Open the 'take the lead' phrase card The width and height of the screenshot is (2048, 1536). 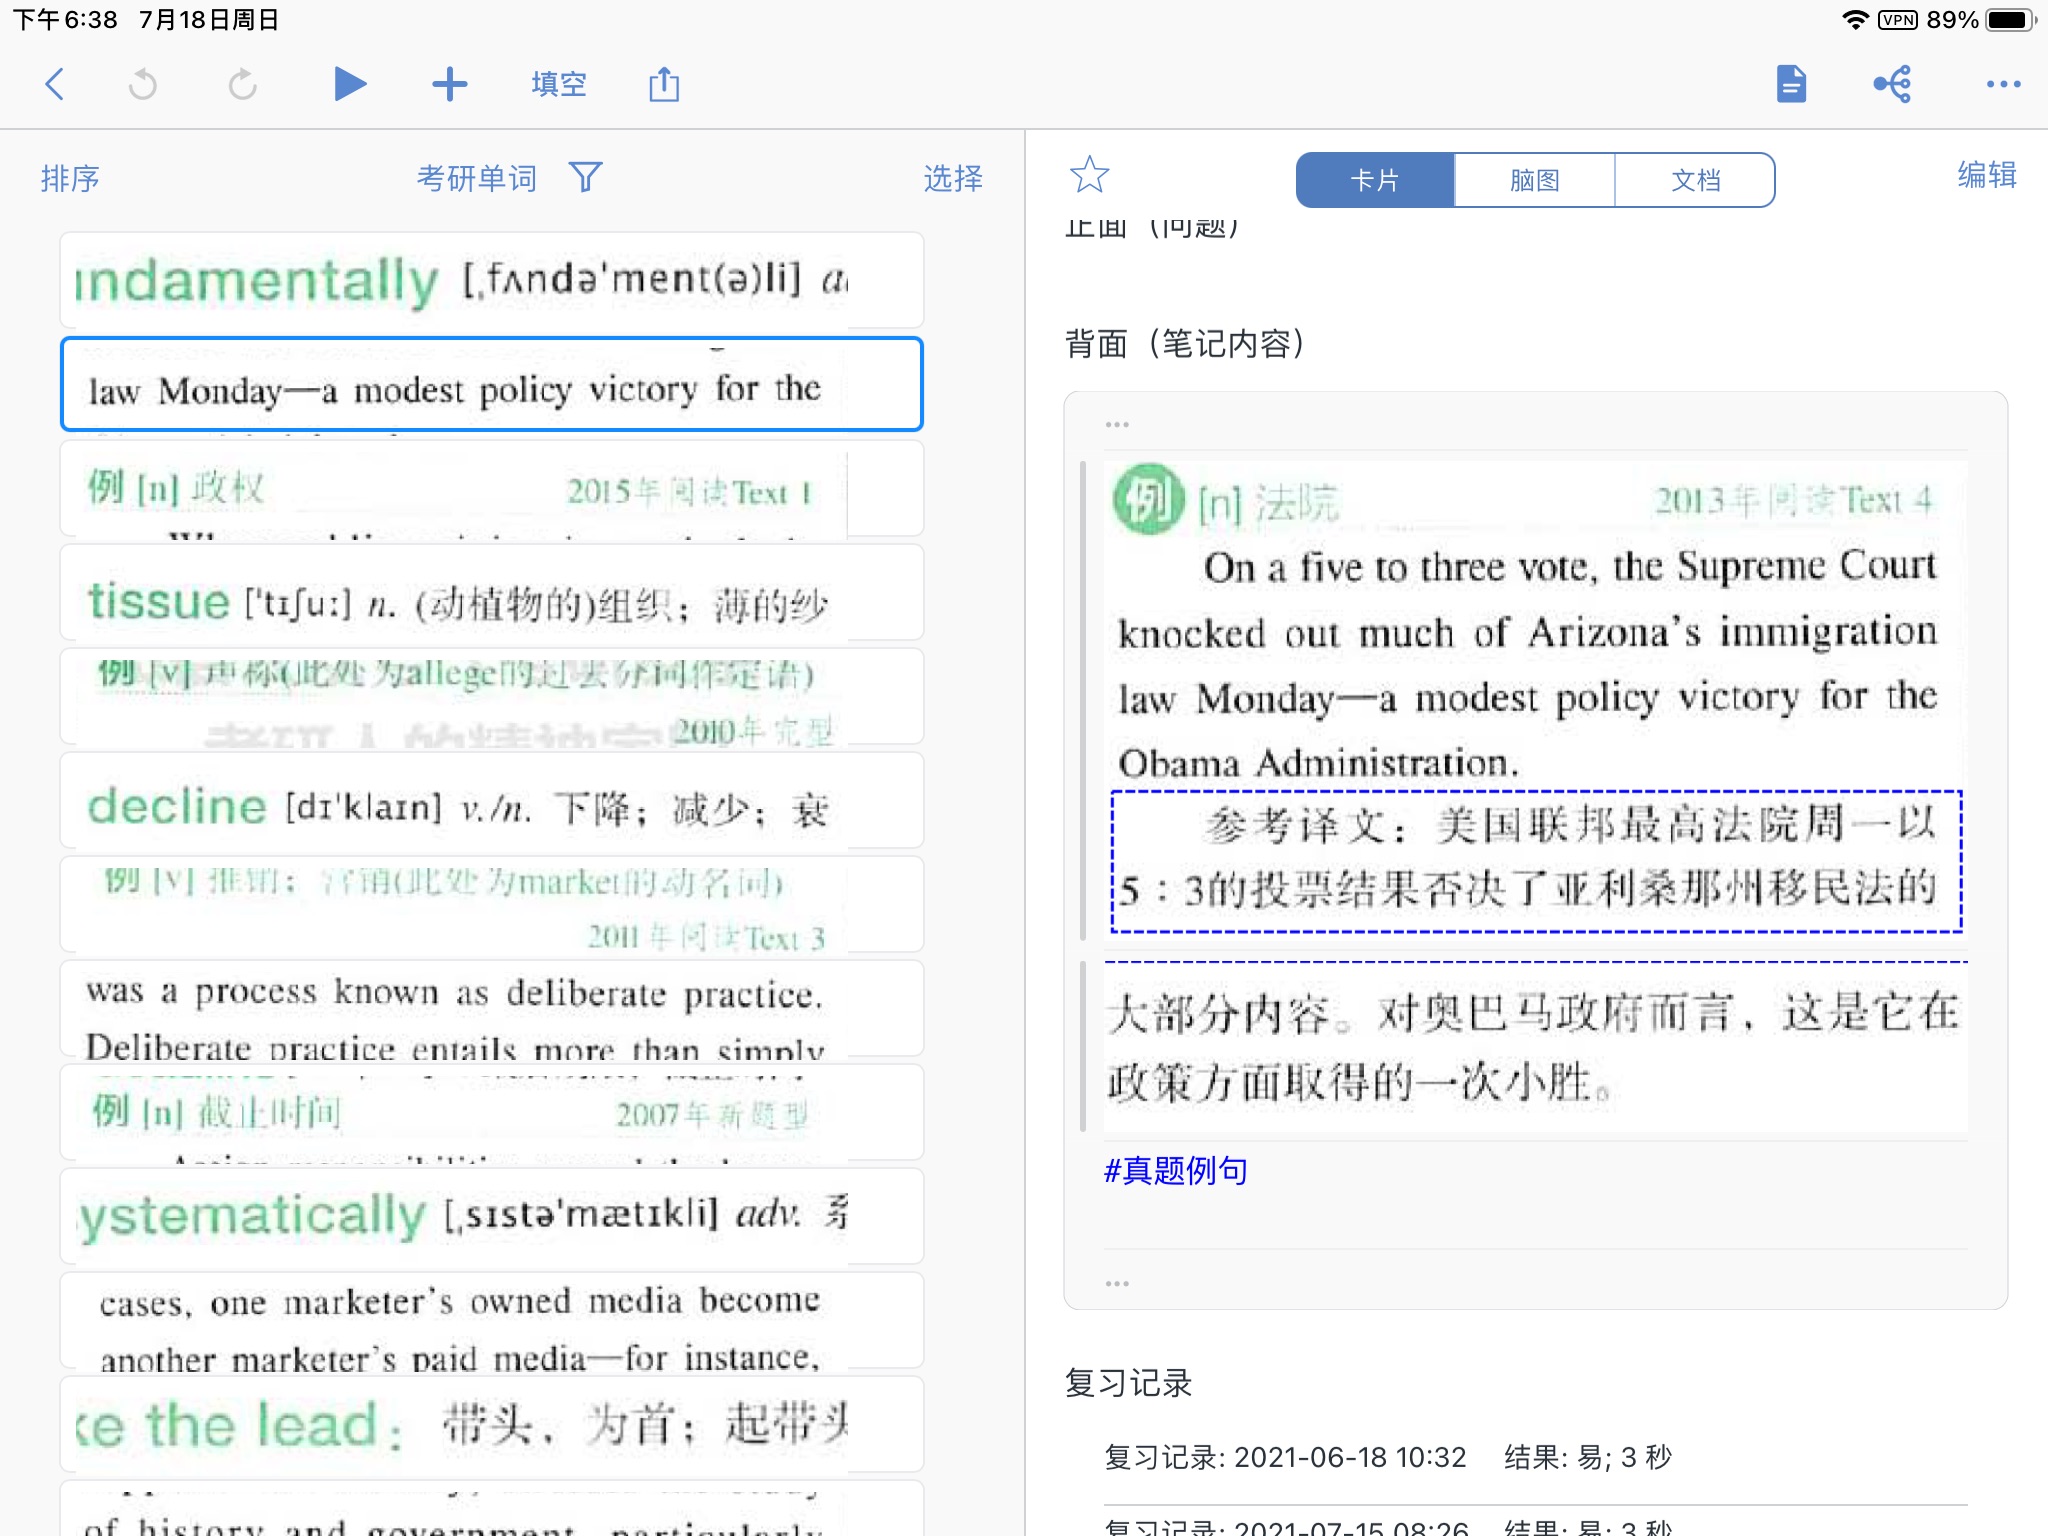(491, 1424)
